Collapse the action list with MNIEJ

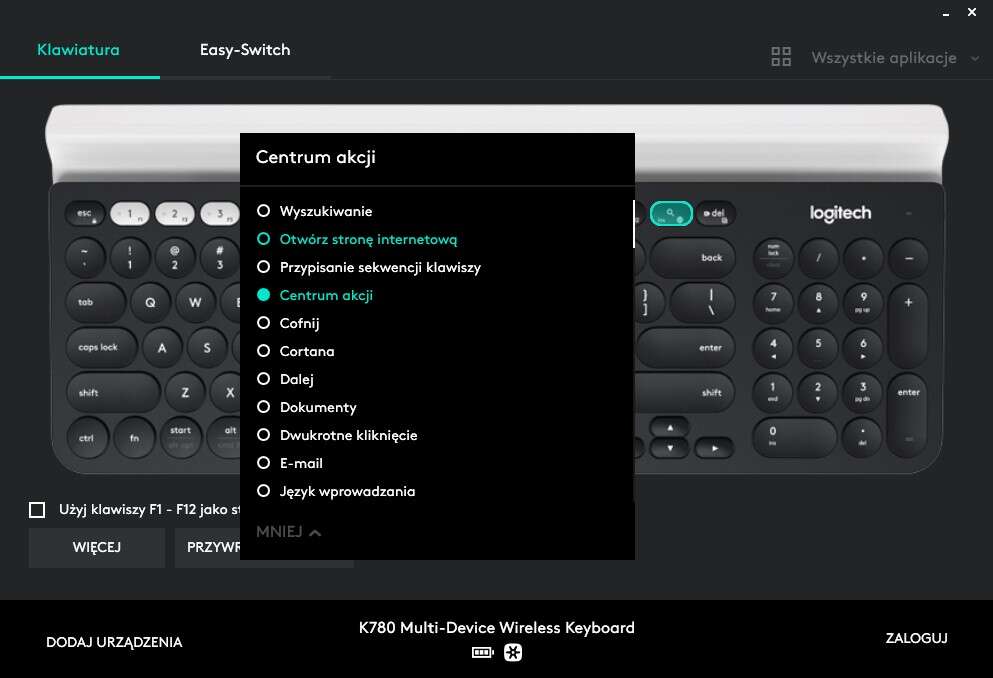287,532
